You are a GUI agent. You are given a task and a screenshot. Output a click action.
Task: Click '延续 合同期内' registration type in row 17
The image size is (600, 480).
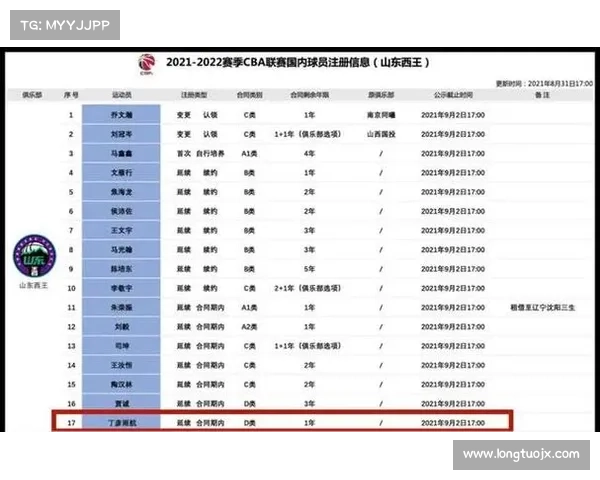(x=201, y=423)
